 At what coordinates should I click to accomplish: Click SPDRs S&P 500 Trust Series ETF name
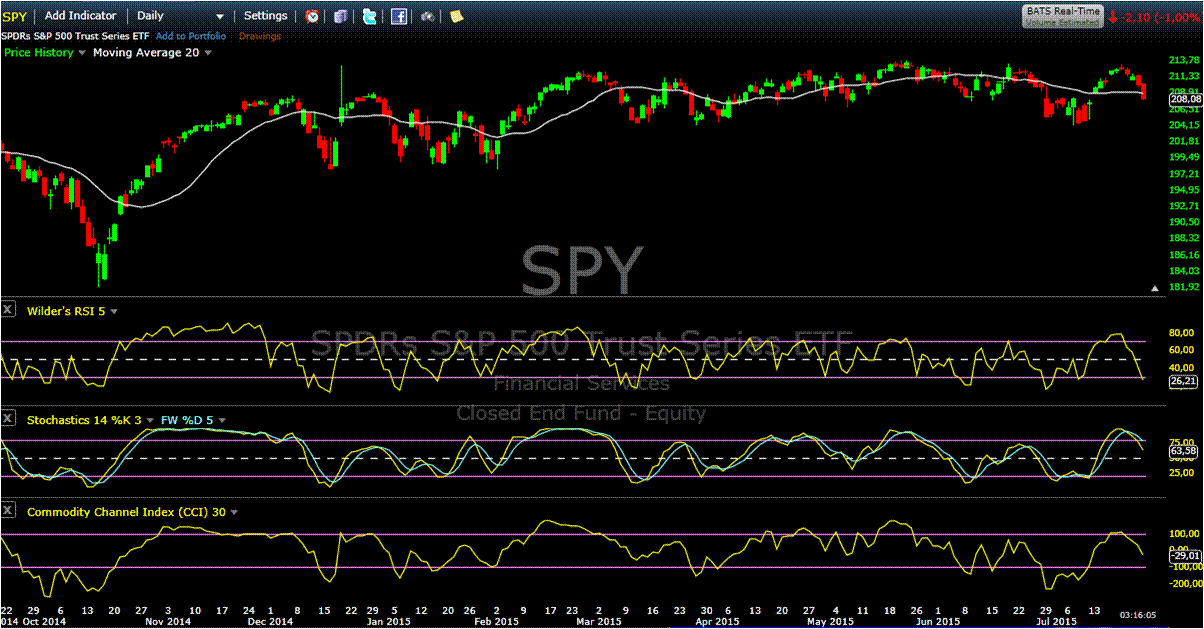coord(76,36)
